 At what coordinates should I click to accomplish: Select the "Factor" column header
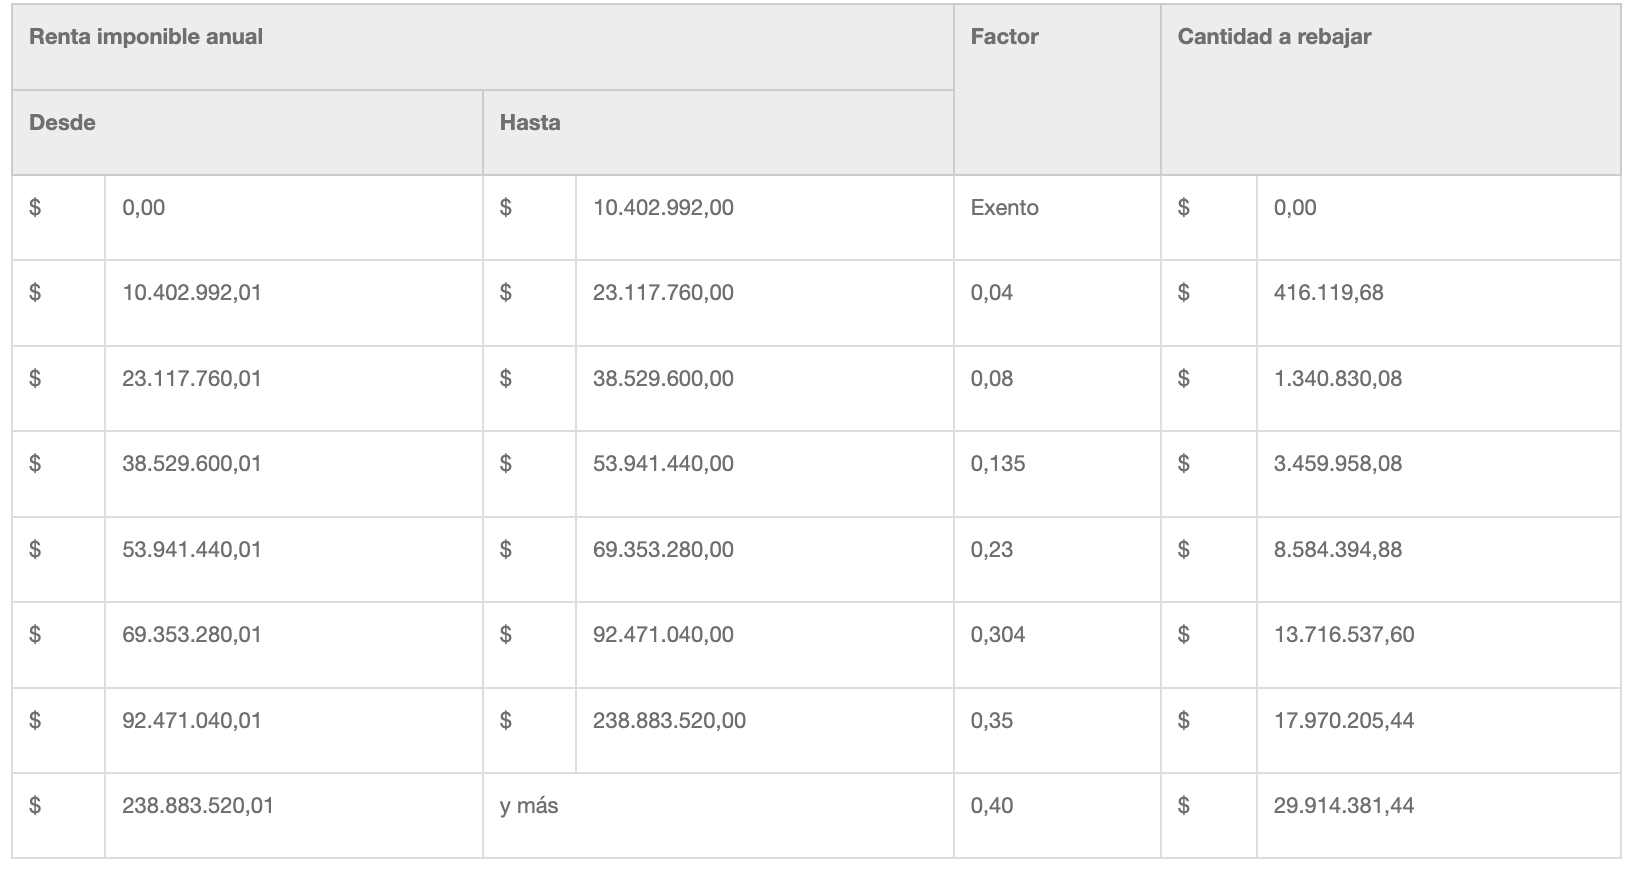(x=1005, y=37)
